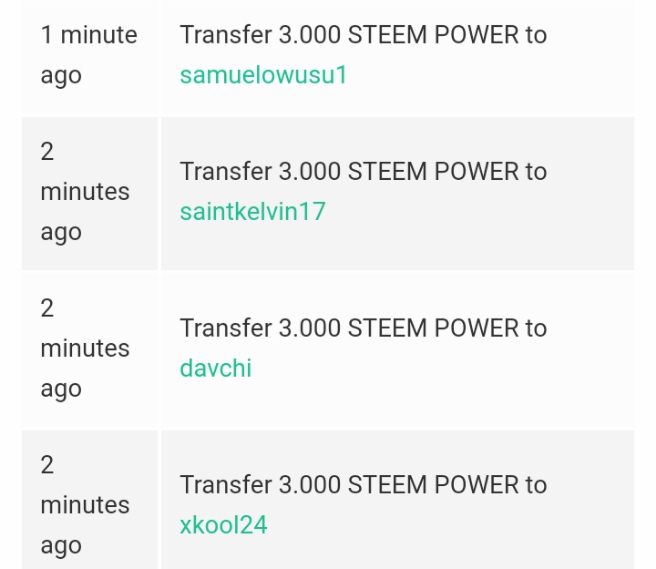Image resolution: width=656 pixels, height=569 pixels.
Task: Click the 3.000 amount above saintkelvin17
Action: point(310,171)
